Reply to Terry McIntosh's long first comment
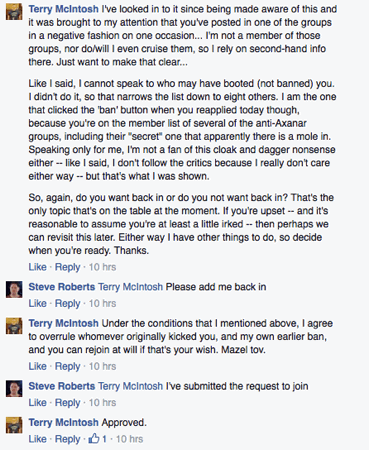The height and width of the screenshot is (450, 369). [67, 267]
